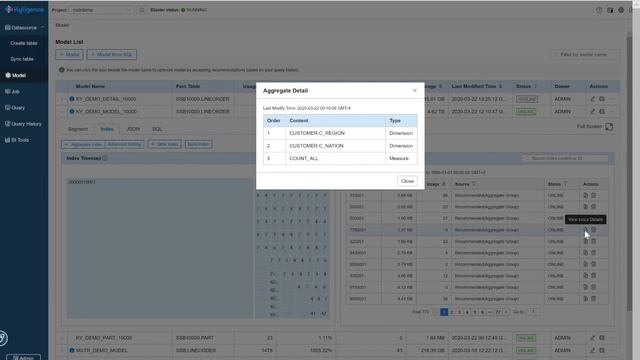Open more actions for KY_DEMO_DETAIL_10000
Image resolution: width=640 pixels, height=360 pixels.
[x=611, y=99]
